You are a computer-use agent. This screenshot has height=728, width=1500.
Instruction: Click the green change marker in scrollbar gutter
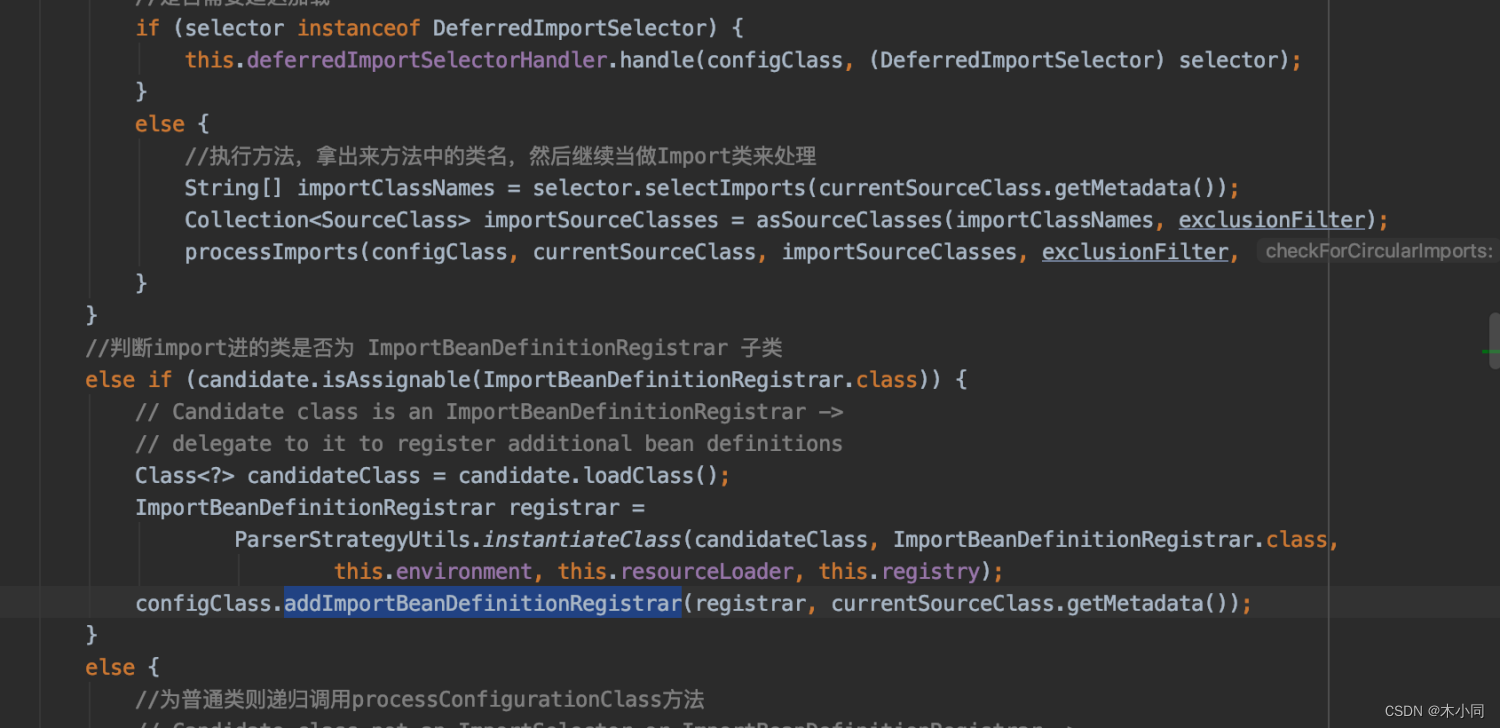click(x=1490, y=352)
